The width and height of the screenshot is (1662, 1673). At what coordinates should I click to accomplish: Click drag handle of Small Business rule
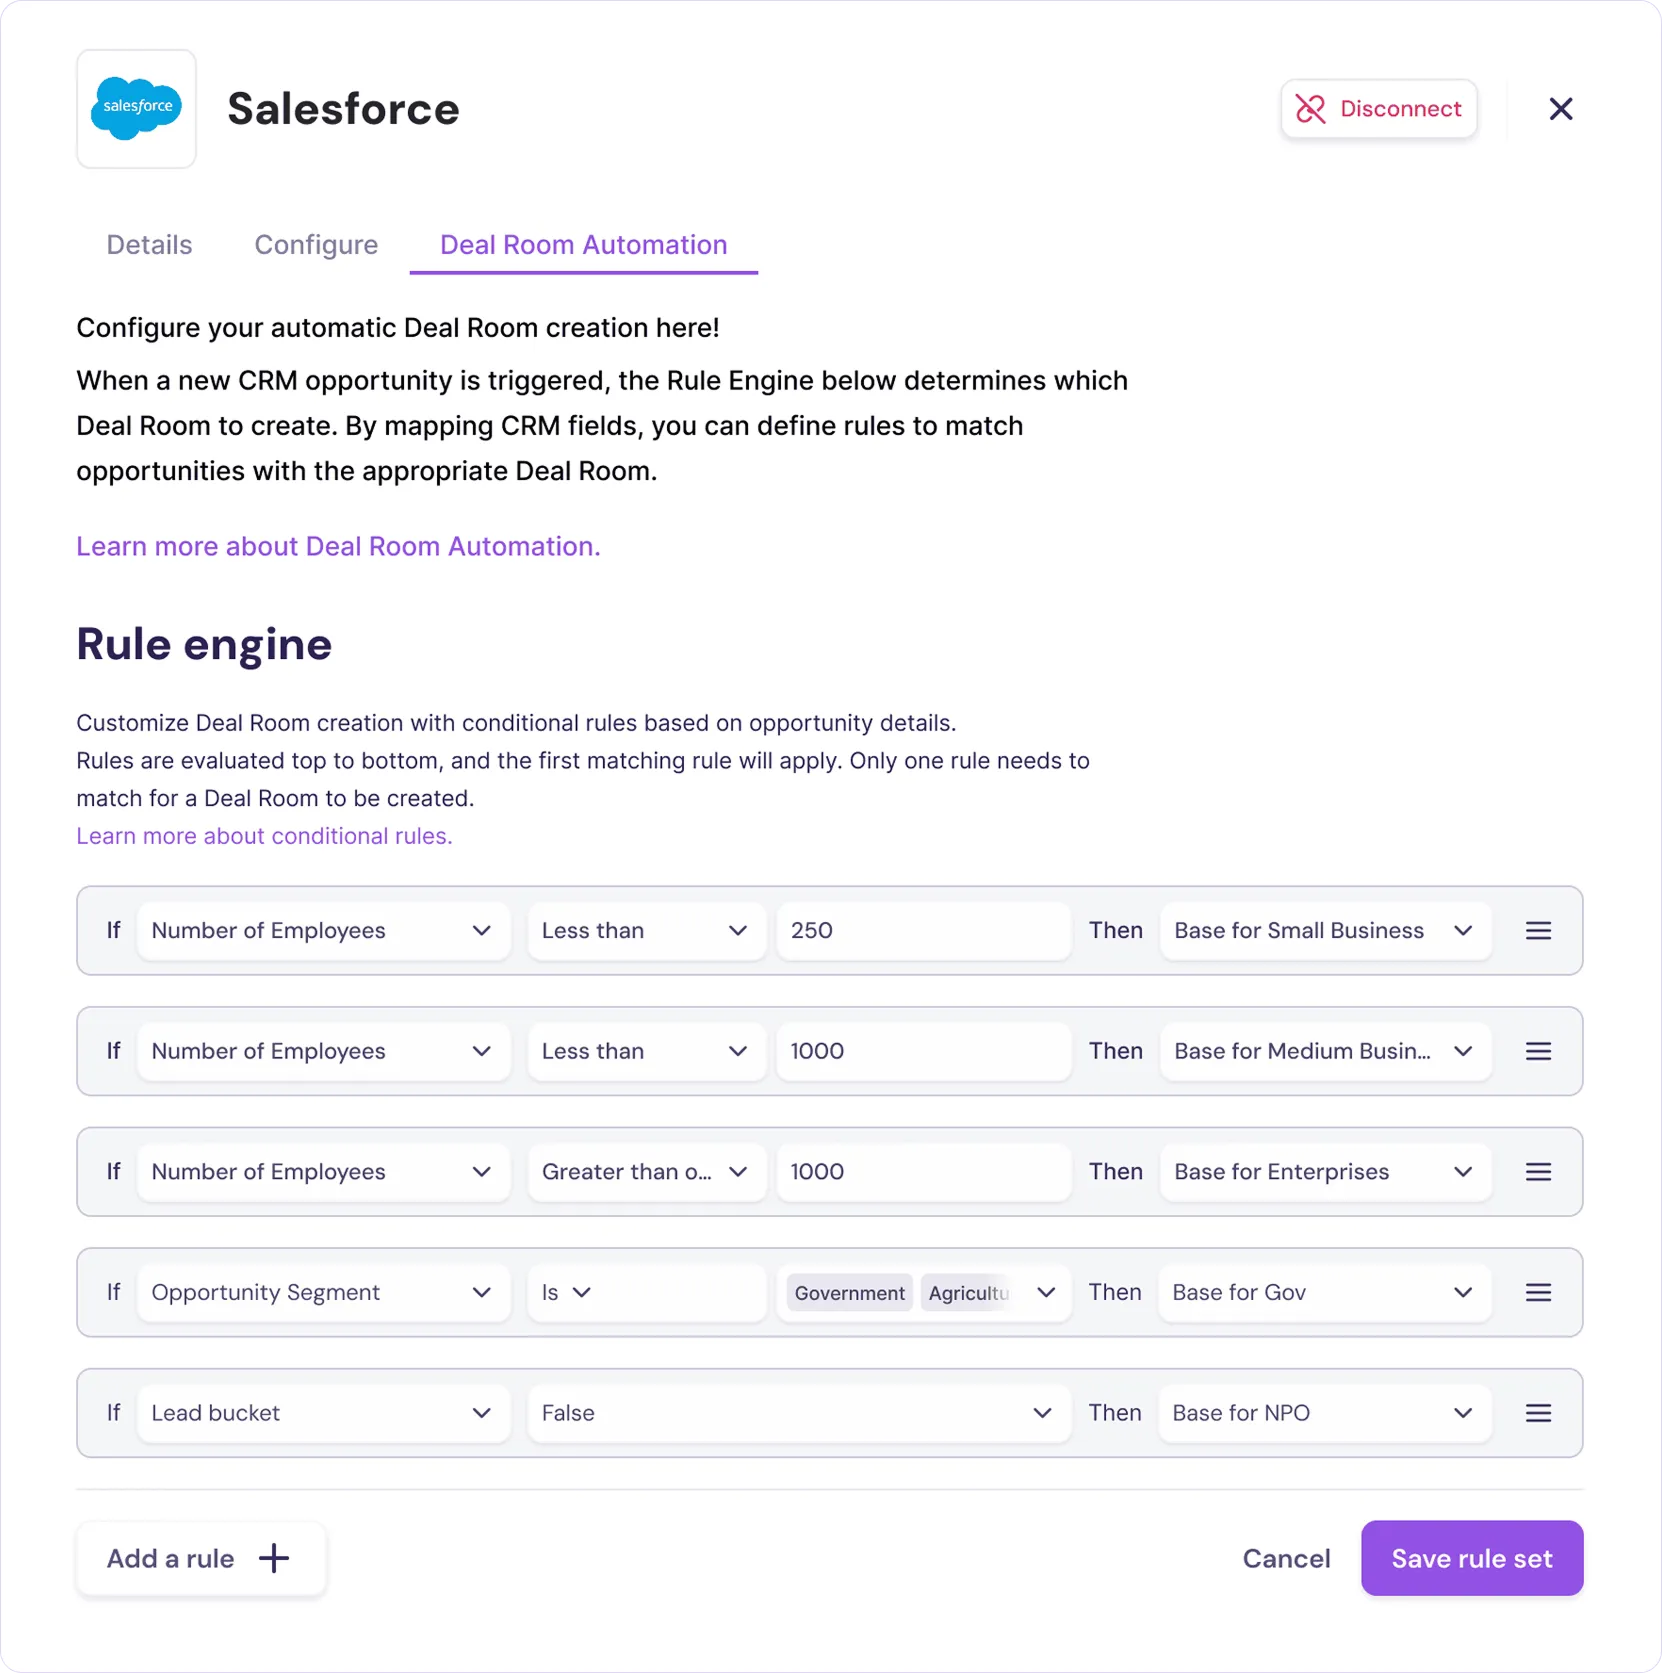pos(1538,931)
